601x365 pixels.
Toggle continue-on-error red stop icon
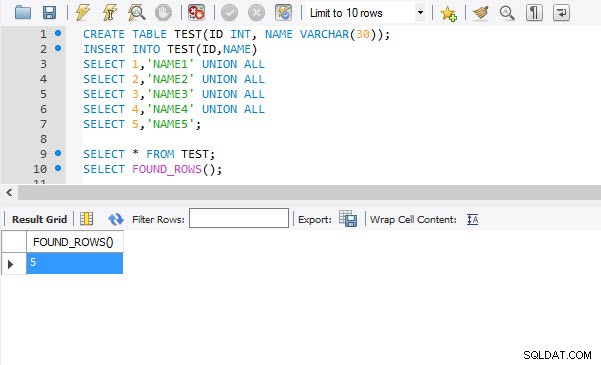(x=197, y=13)
